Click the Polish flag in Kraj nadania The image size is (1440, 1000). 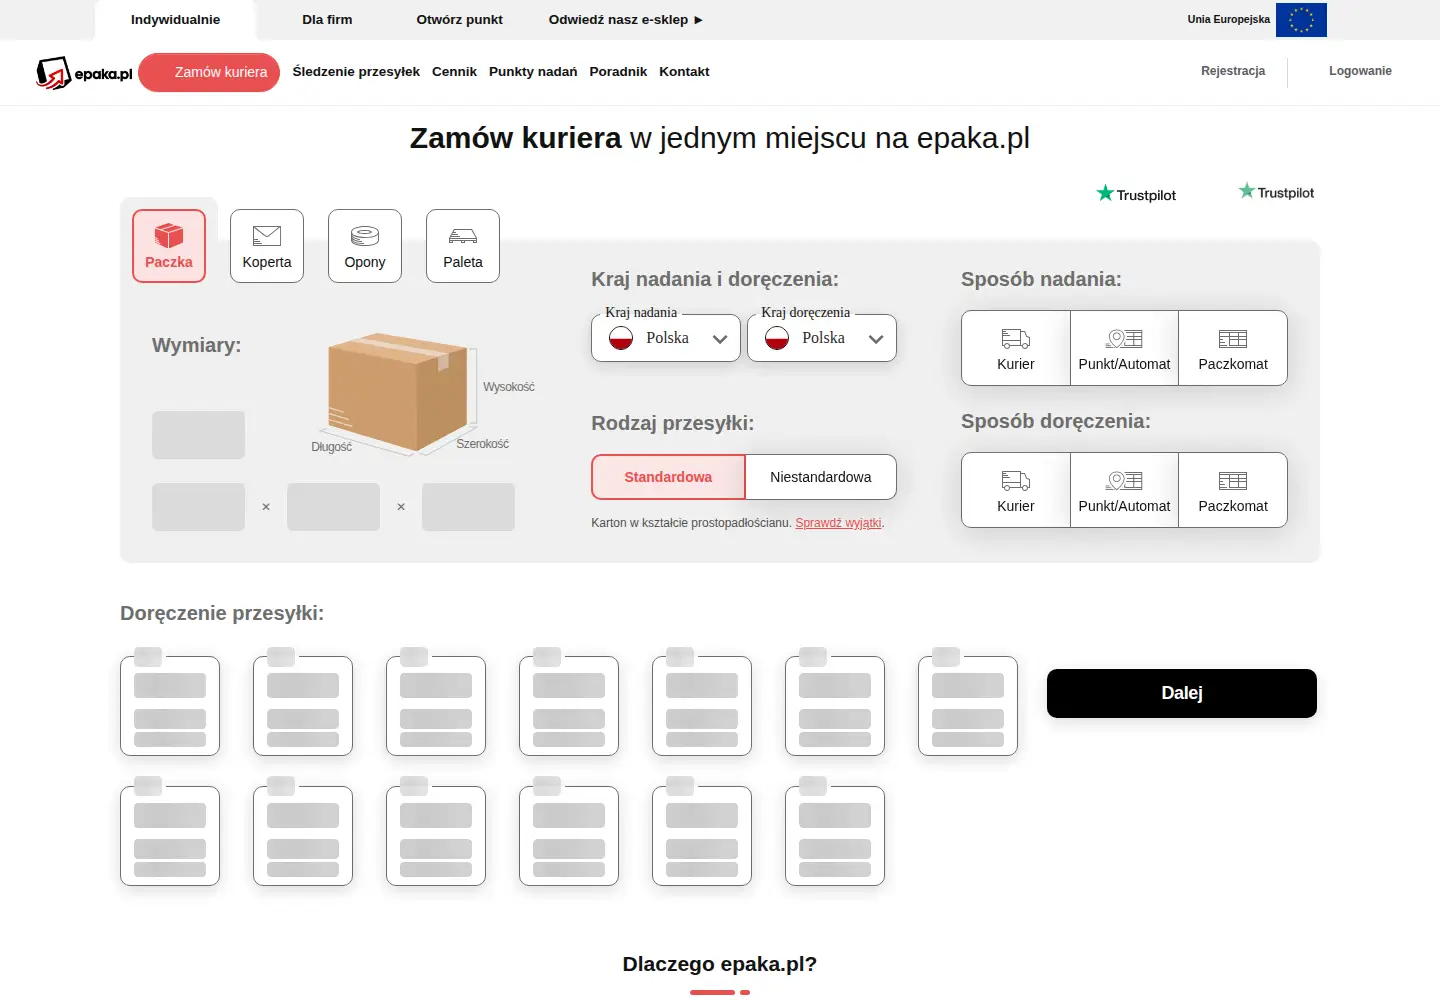621,338
